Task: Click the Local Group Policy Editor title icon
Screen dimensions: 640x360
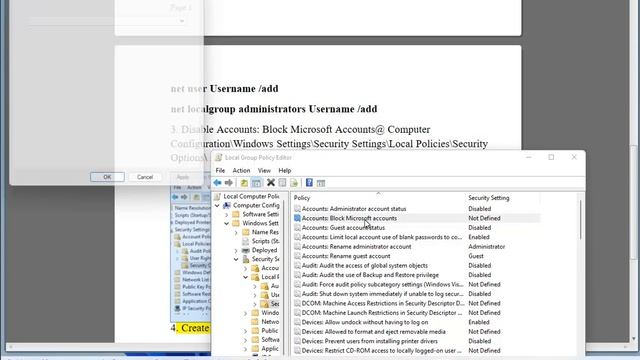Action: (x=219, y=158)
